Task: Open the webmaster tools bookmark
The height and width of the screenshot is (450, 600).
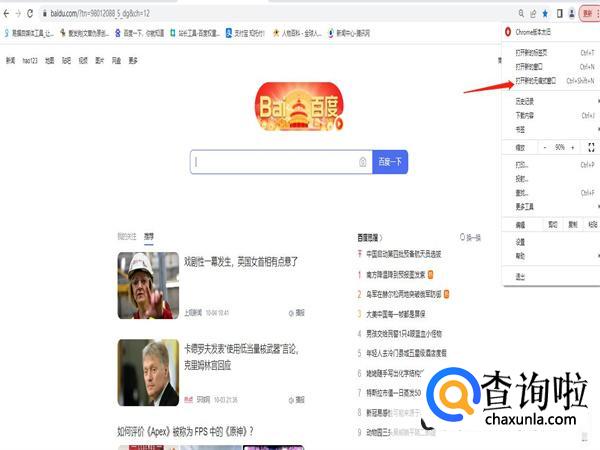Action: pos(195,33)
